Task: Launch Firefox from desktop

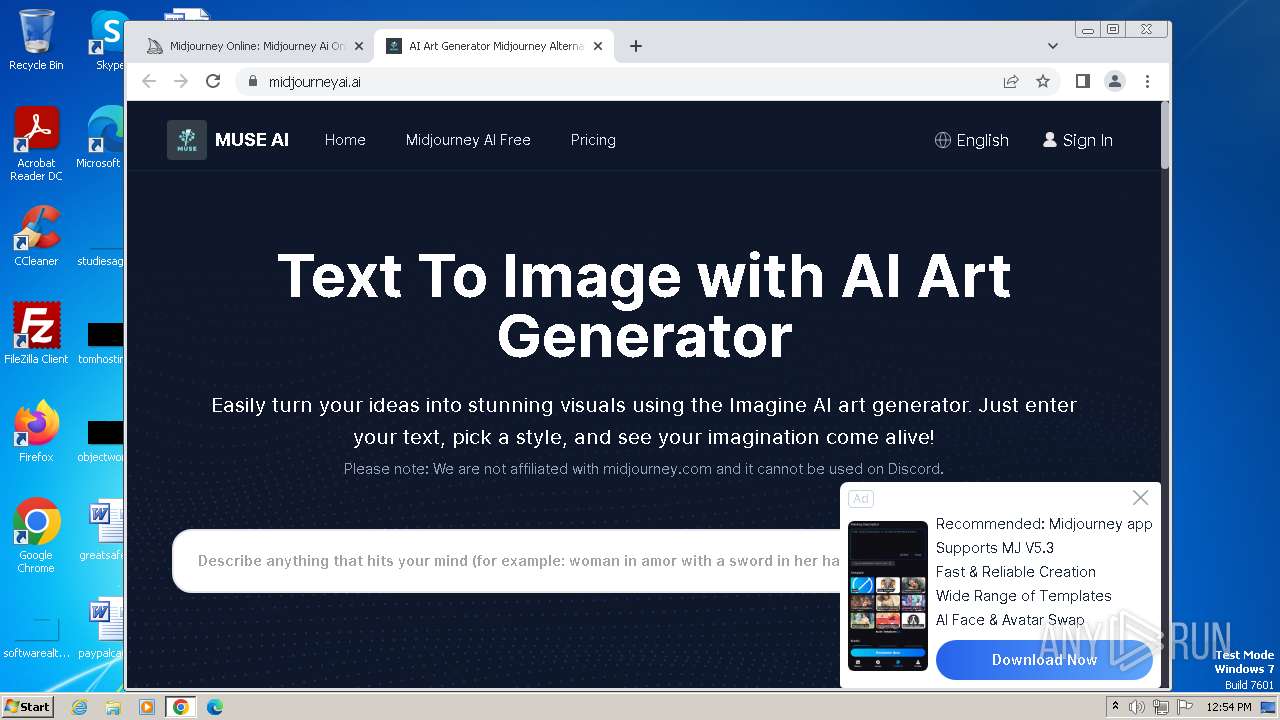Action: (36, 432)
